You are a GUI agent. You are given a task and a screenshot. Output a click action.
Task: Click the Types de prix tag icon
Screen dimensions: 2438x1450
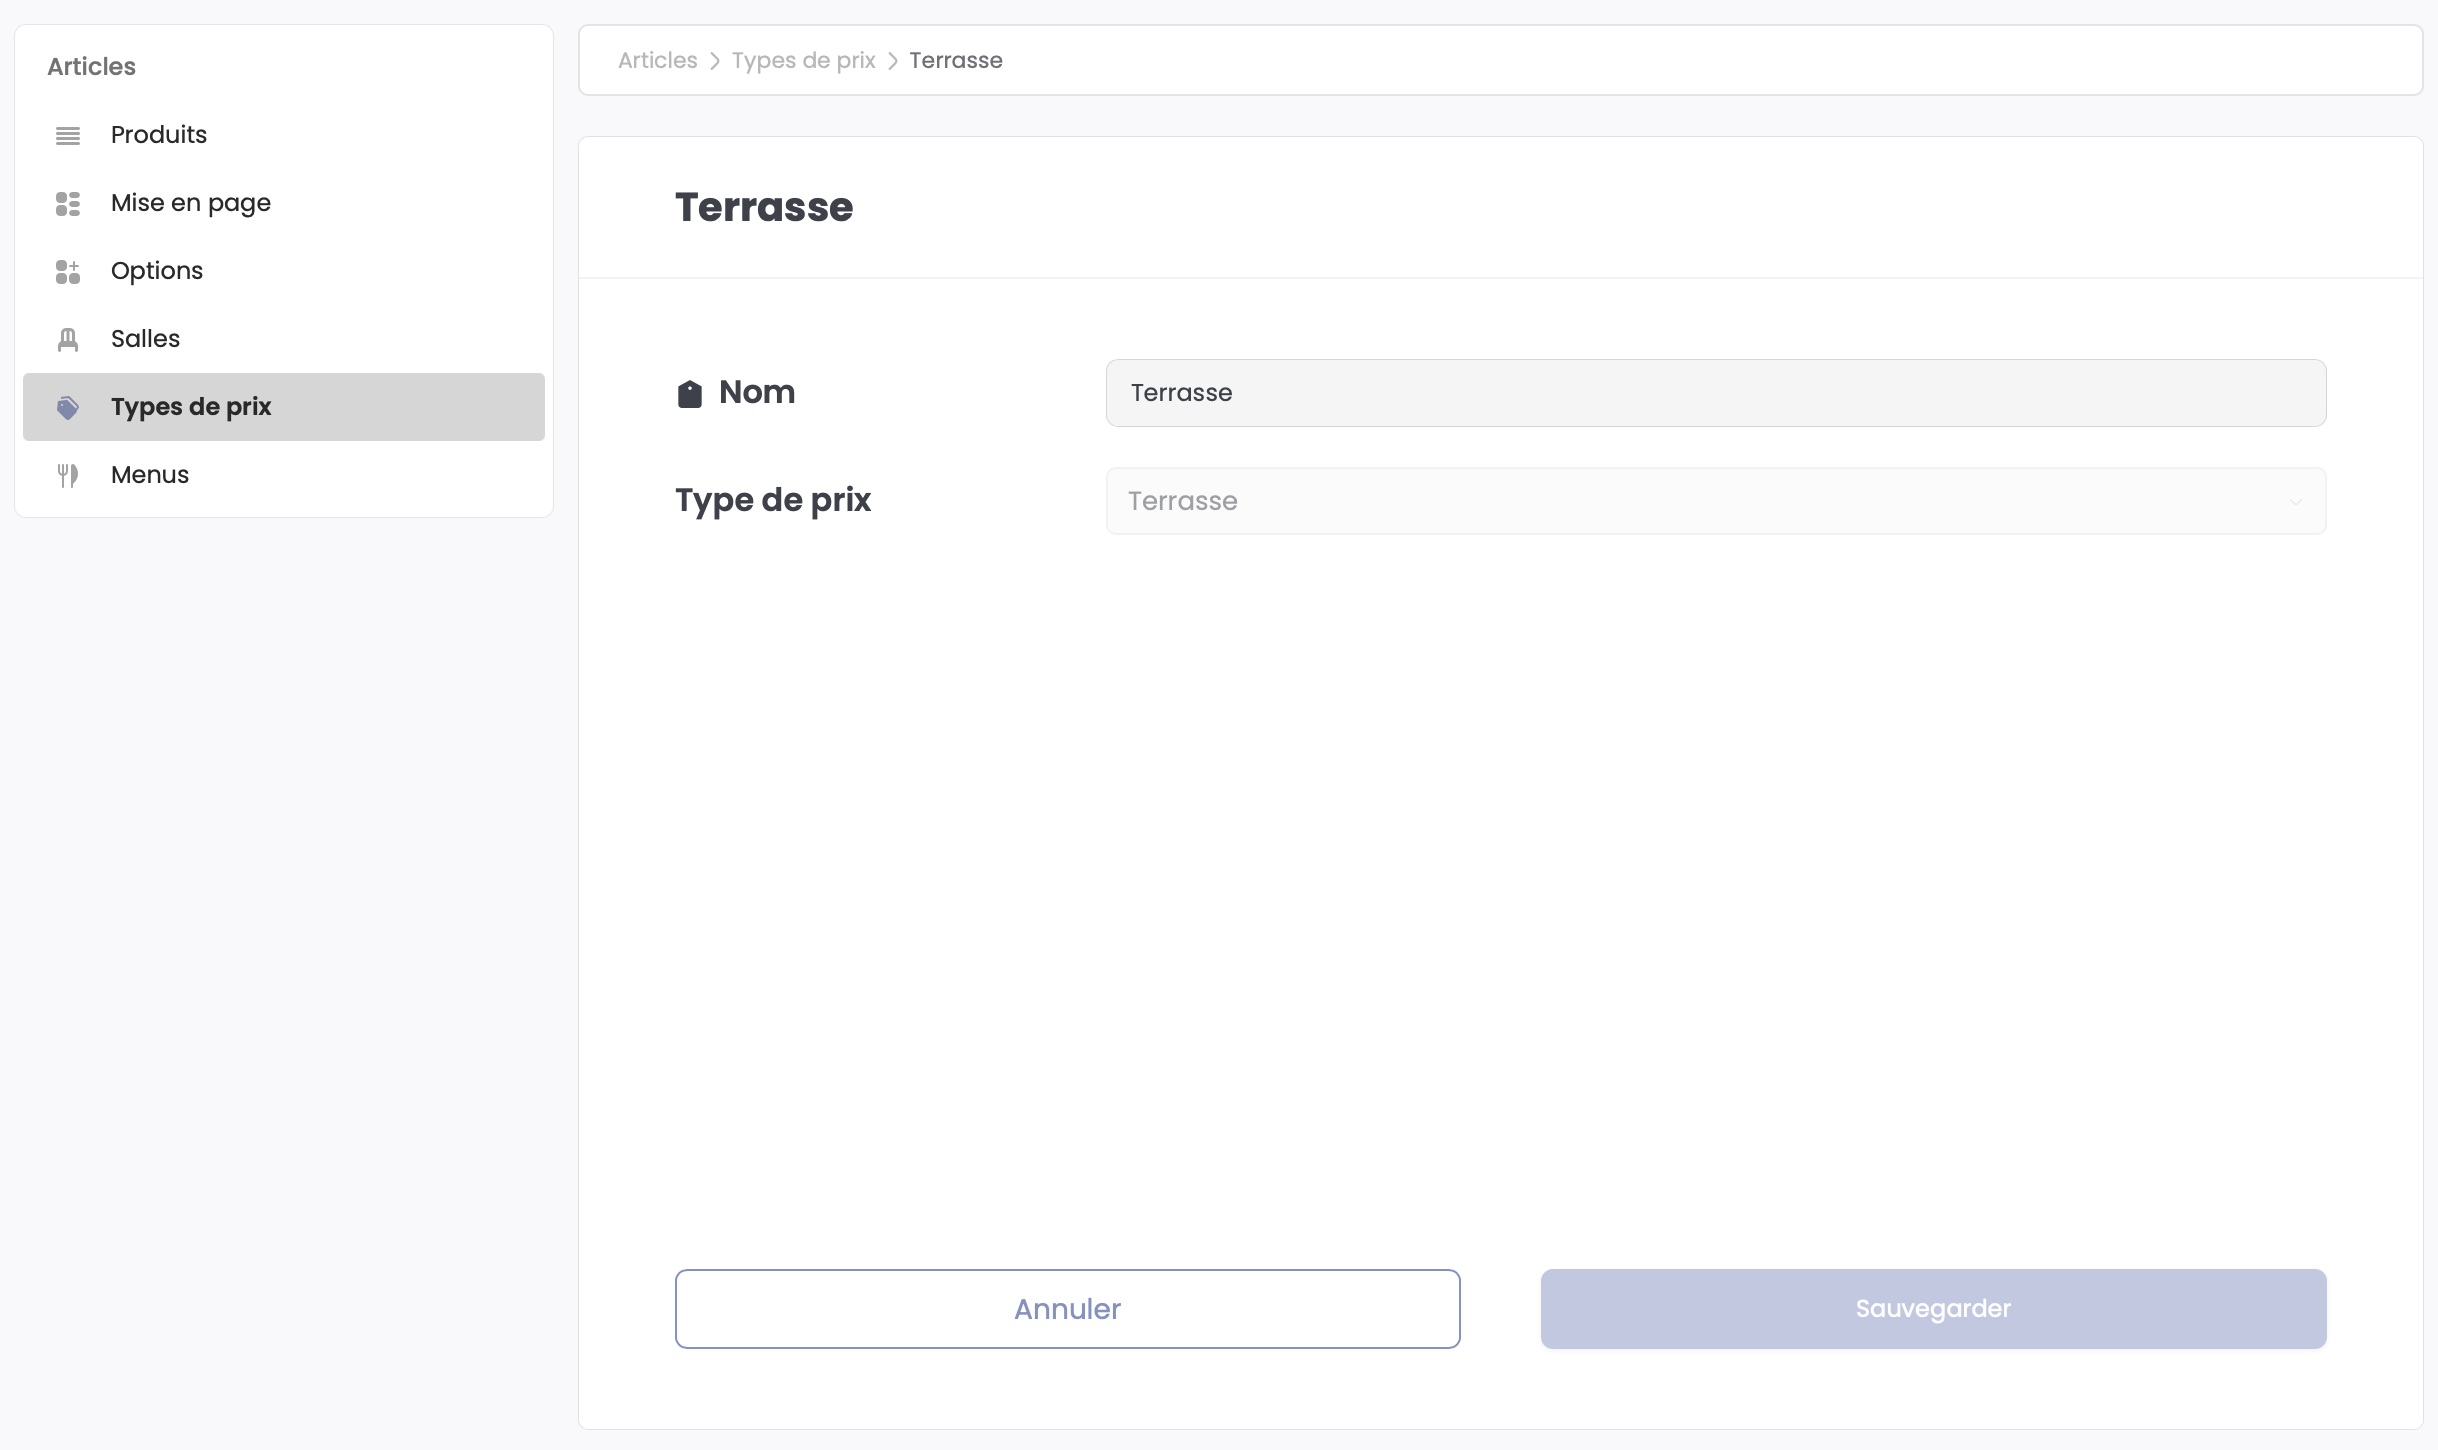pyautogui.click(x=68, y=407)
